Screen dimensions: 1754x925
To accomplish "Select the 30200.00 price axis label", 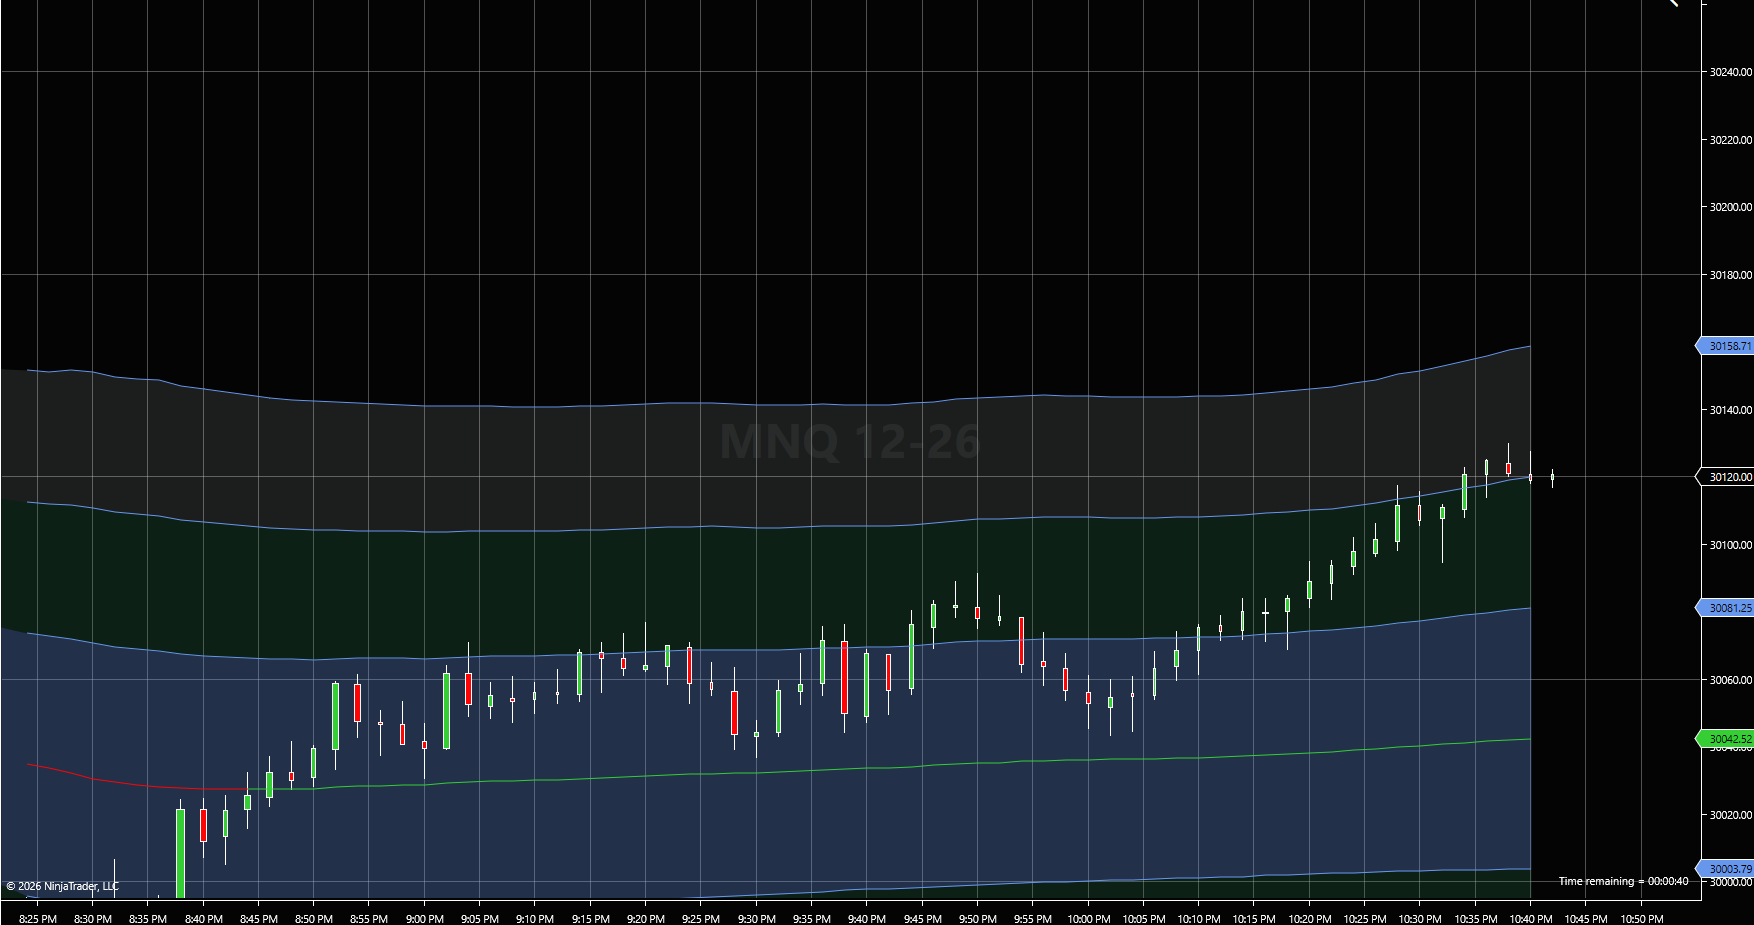I will click(1730, 207).
